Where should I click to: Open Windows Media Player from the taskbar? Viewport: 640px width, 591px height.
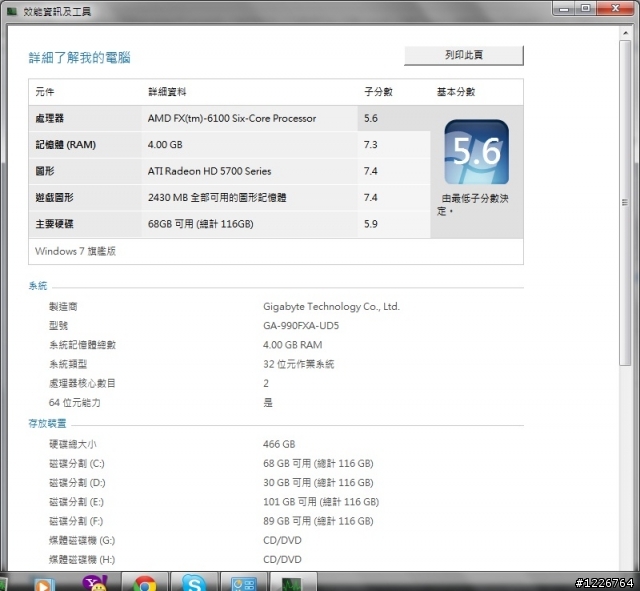click(x=44, y=584)
